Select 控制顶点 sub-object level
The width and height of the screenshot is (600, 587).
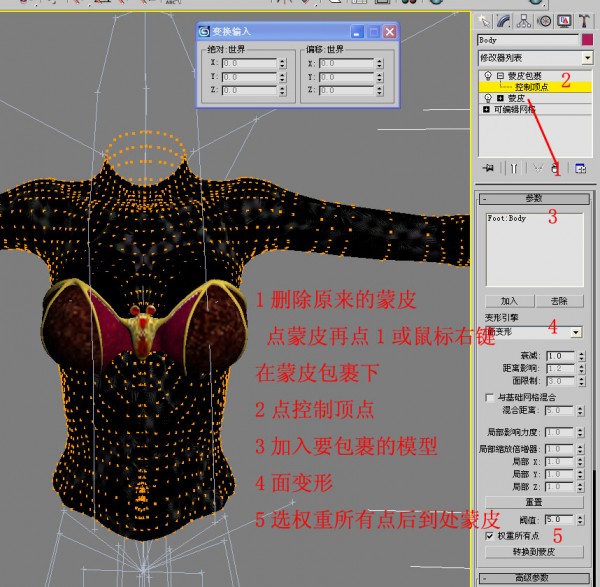click(531, 87)
